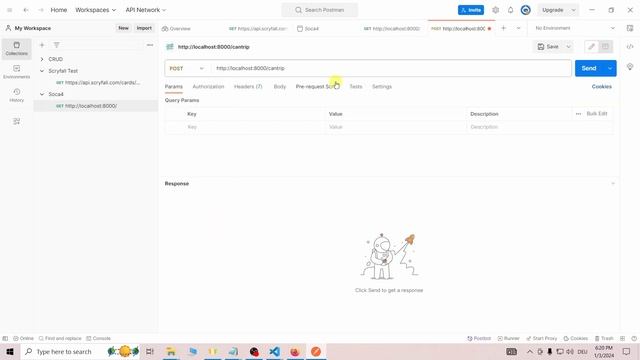The image size is (640, 360).
Task: Click the edit pencil icon near Save
Action: pos(591,47)
